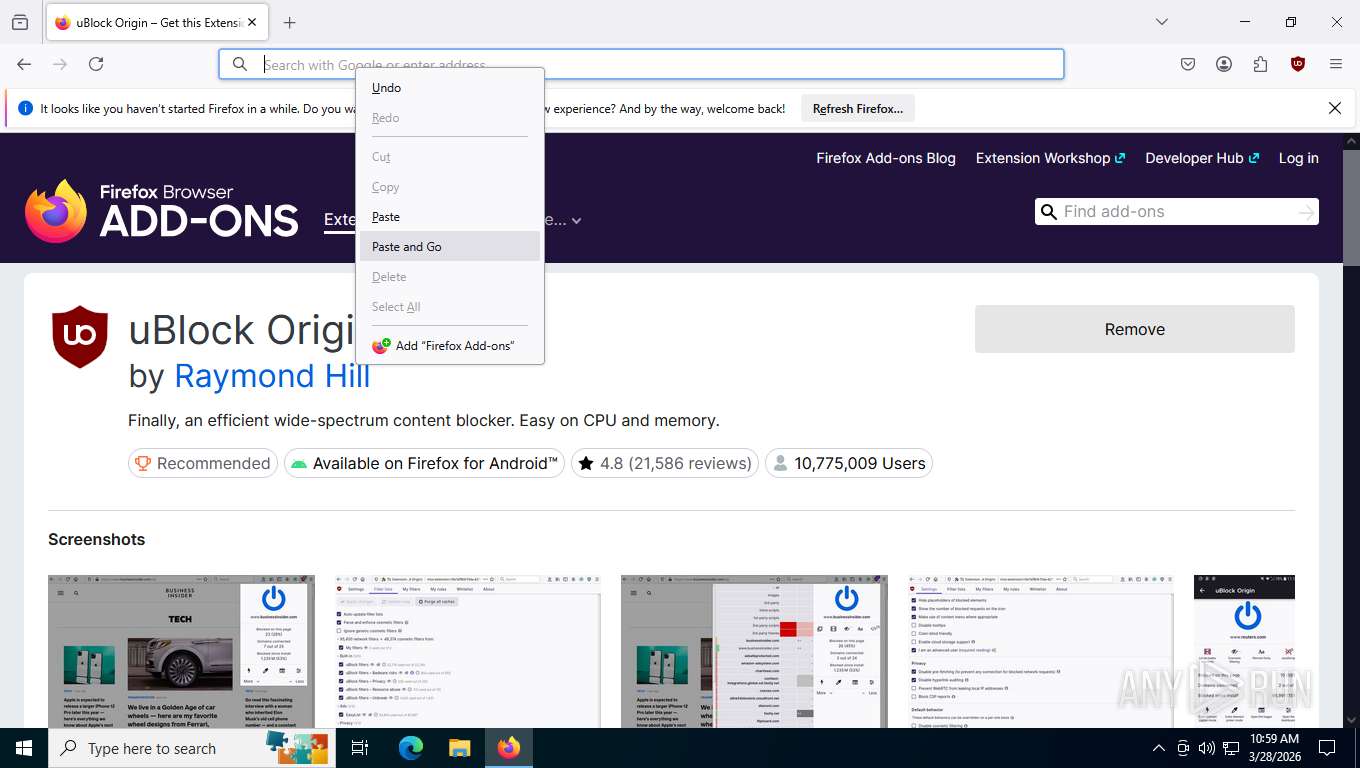Click the uBlock Origin shield logo

click(80, 336)
